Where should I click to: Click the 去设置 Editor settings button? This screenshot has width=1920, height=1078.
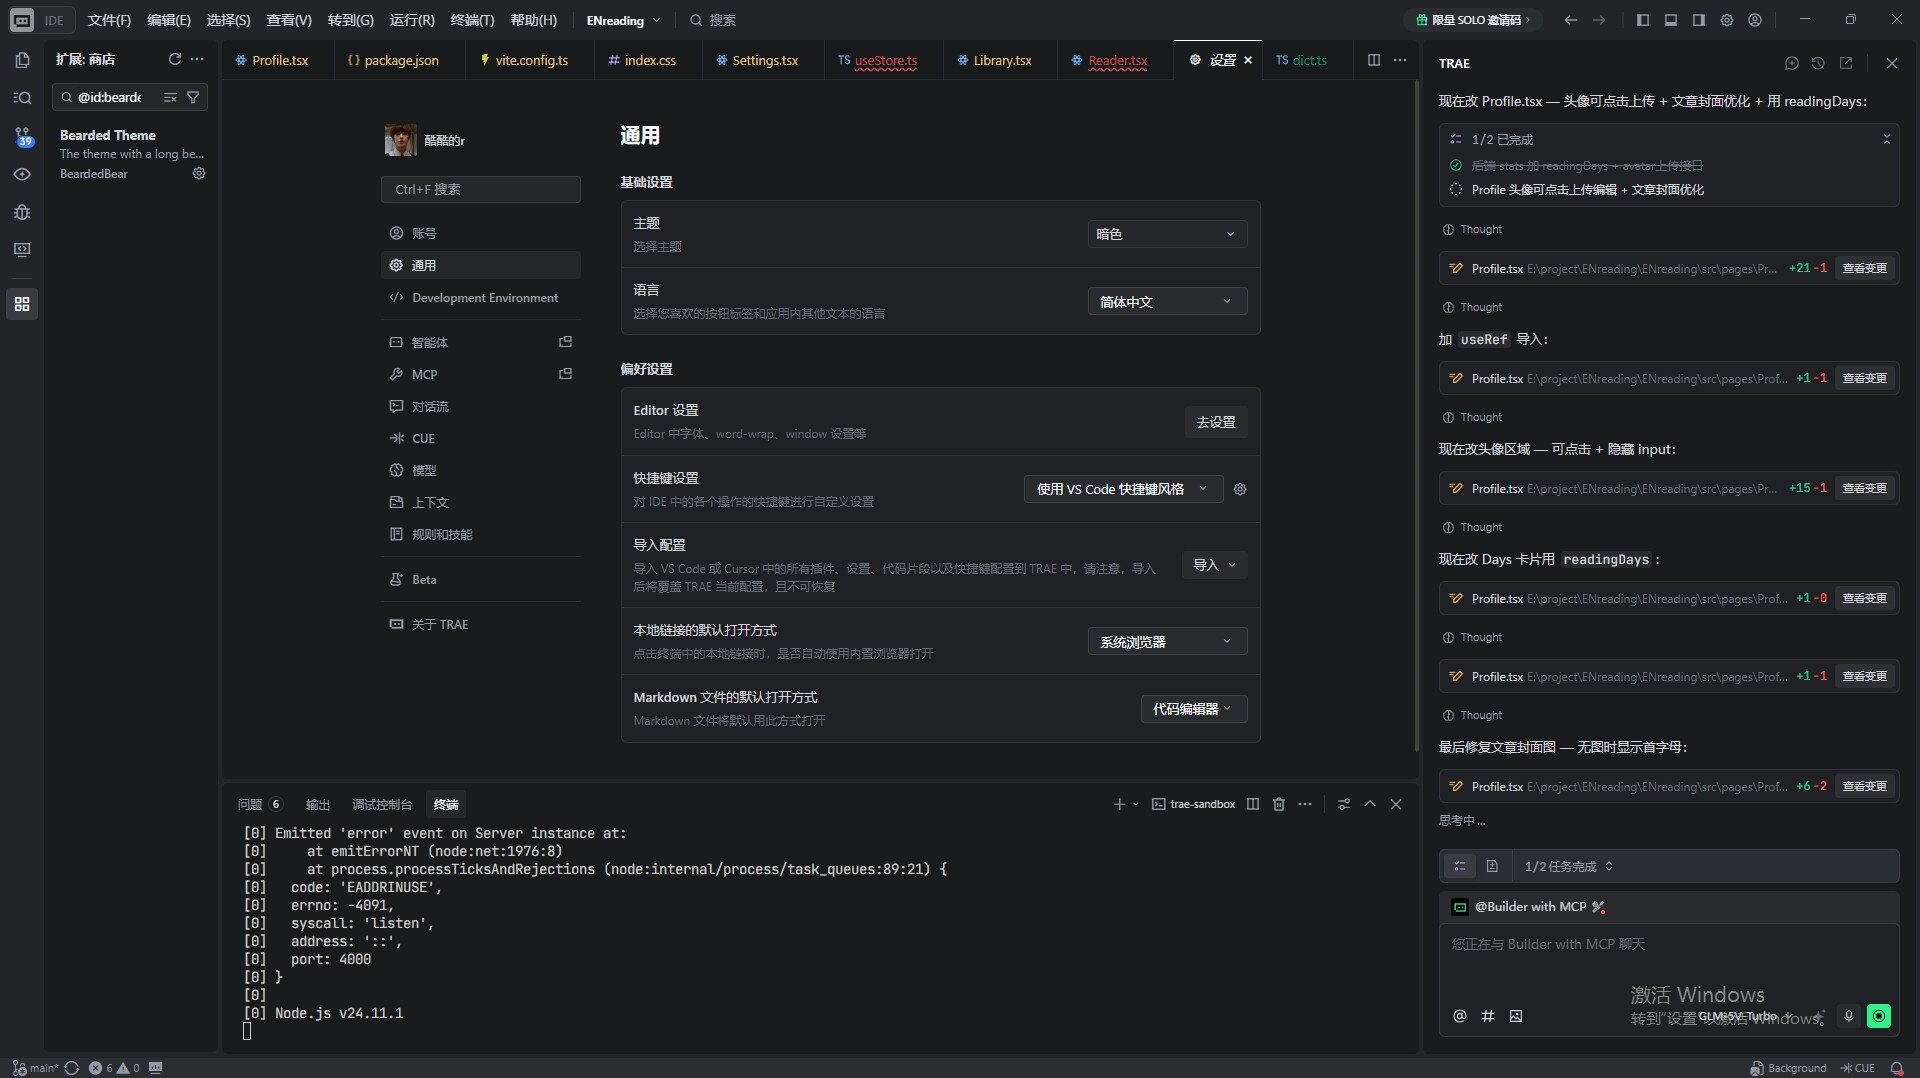point(1215,422)
